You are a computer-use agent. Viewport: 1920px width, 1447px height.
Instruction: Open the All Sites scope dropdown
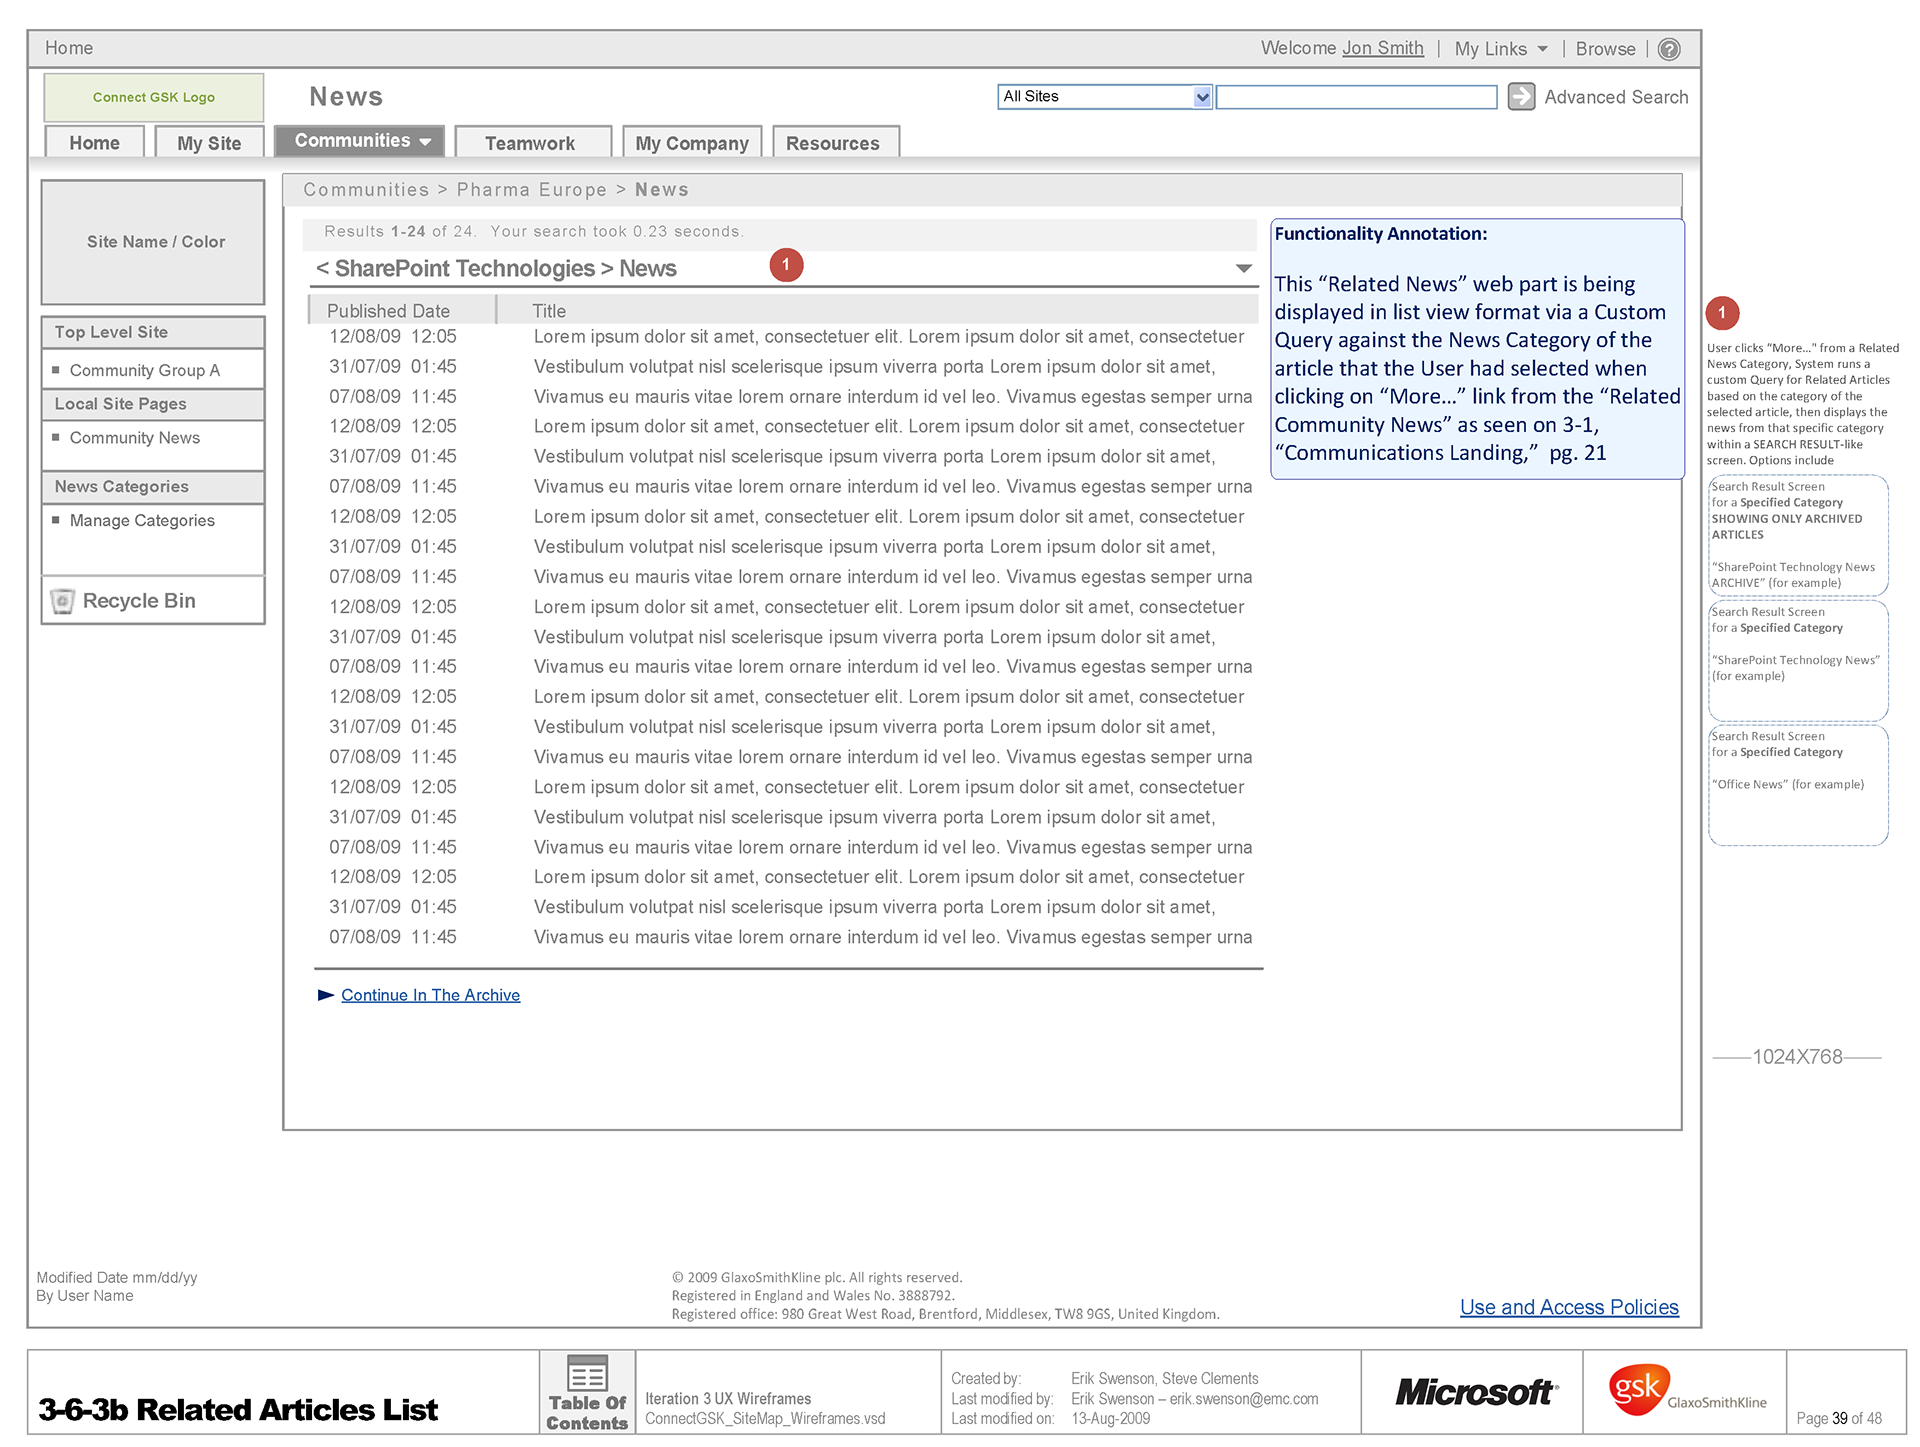click(x=1202, y=97)
